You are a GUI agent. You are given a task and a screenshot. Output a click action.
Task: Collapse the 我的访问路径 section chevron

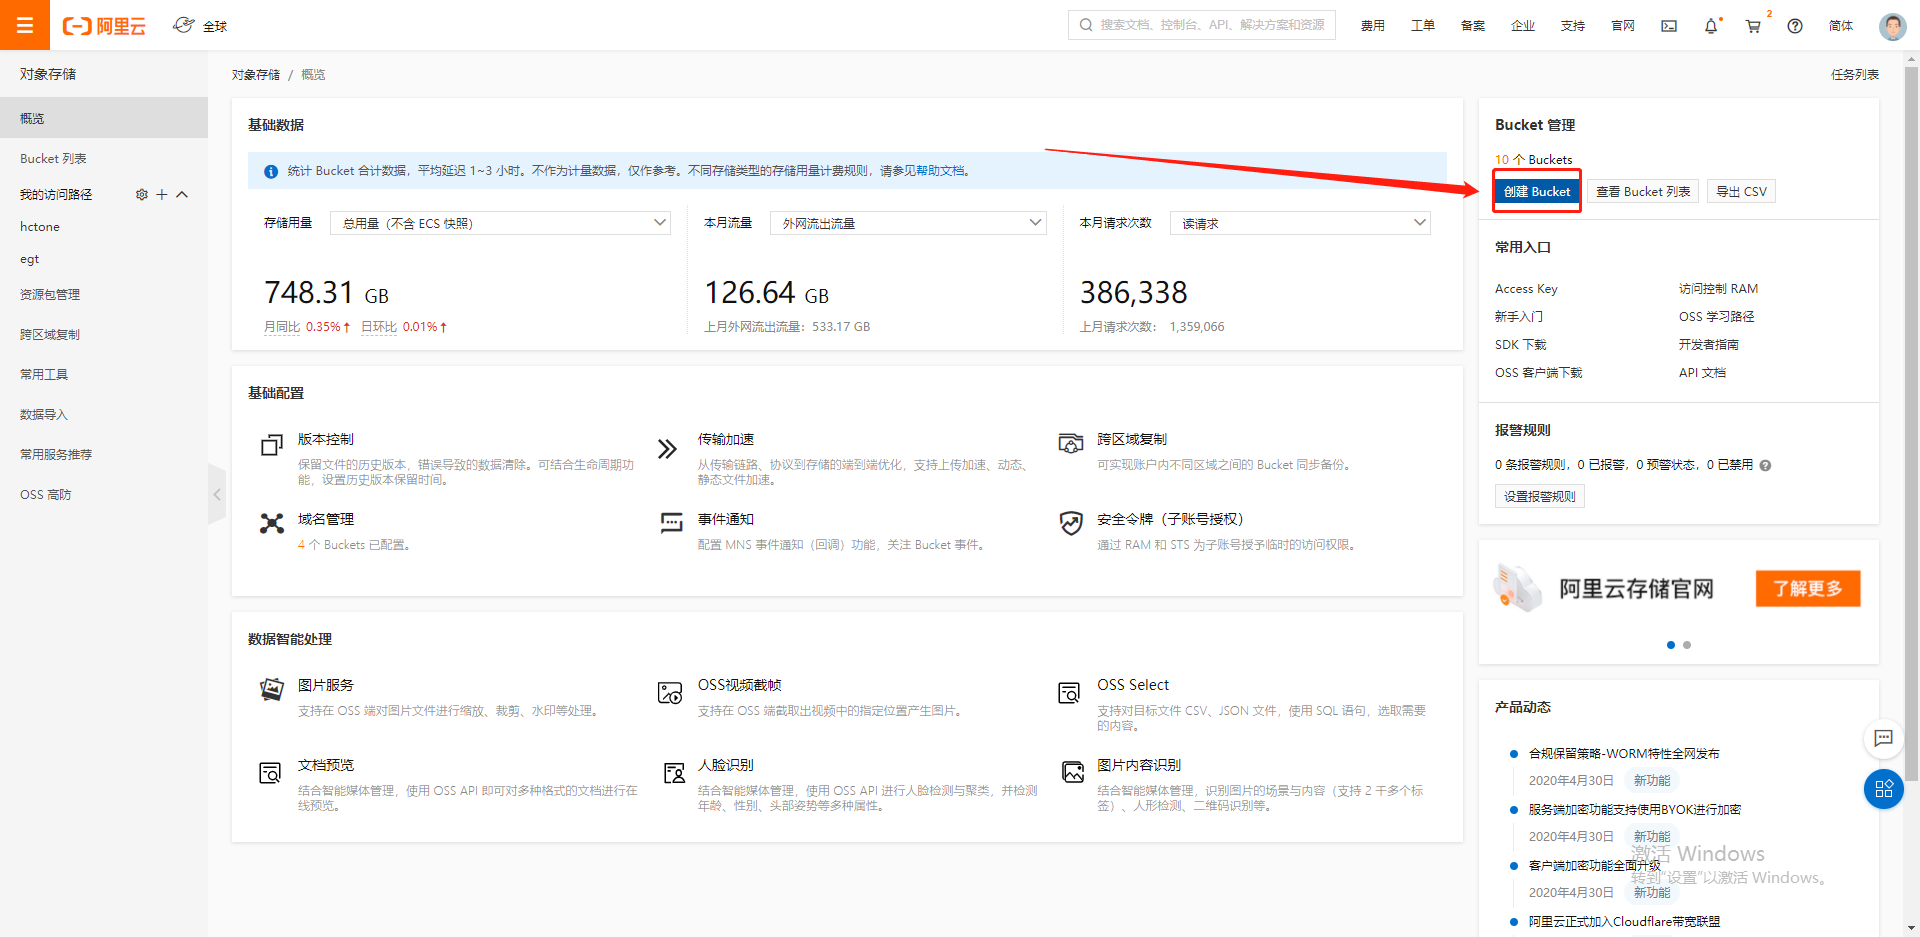point(182,195)
